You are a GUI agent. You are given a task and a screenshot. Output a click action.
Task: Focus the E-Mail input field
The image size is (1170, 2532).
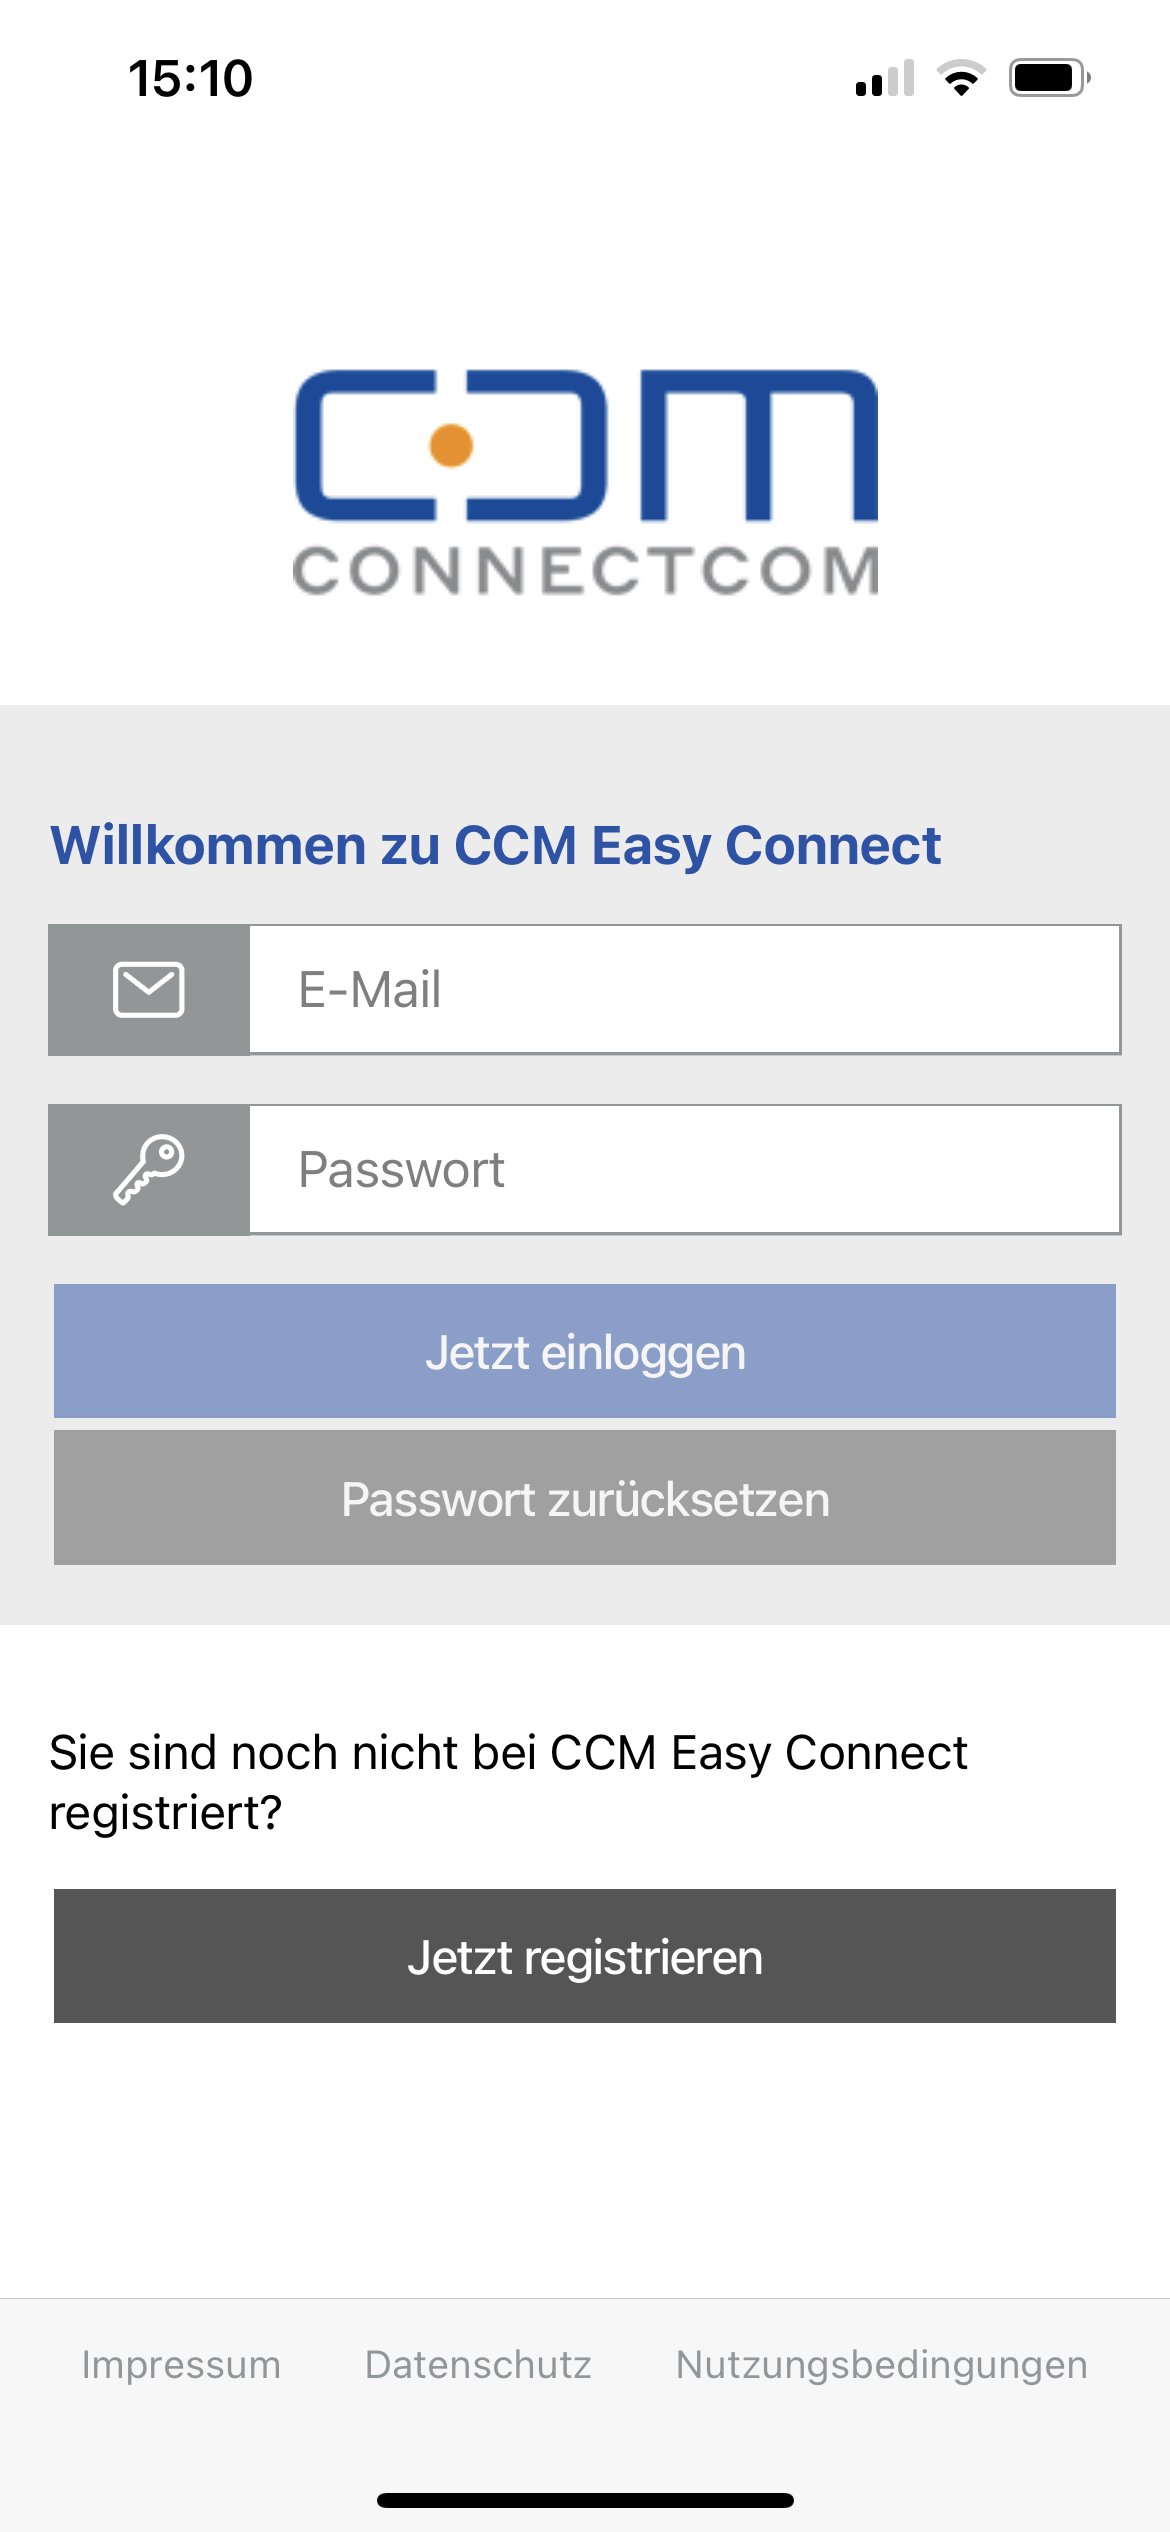684,990
